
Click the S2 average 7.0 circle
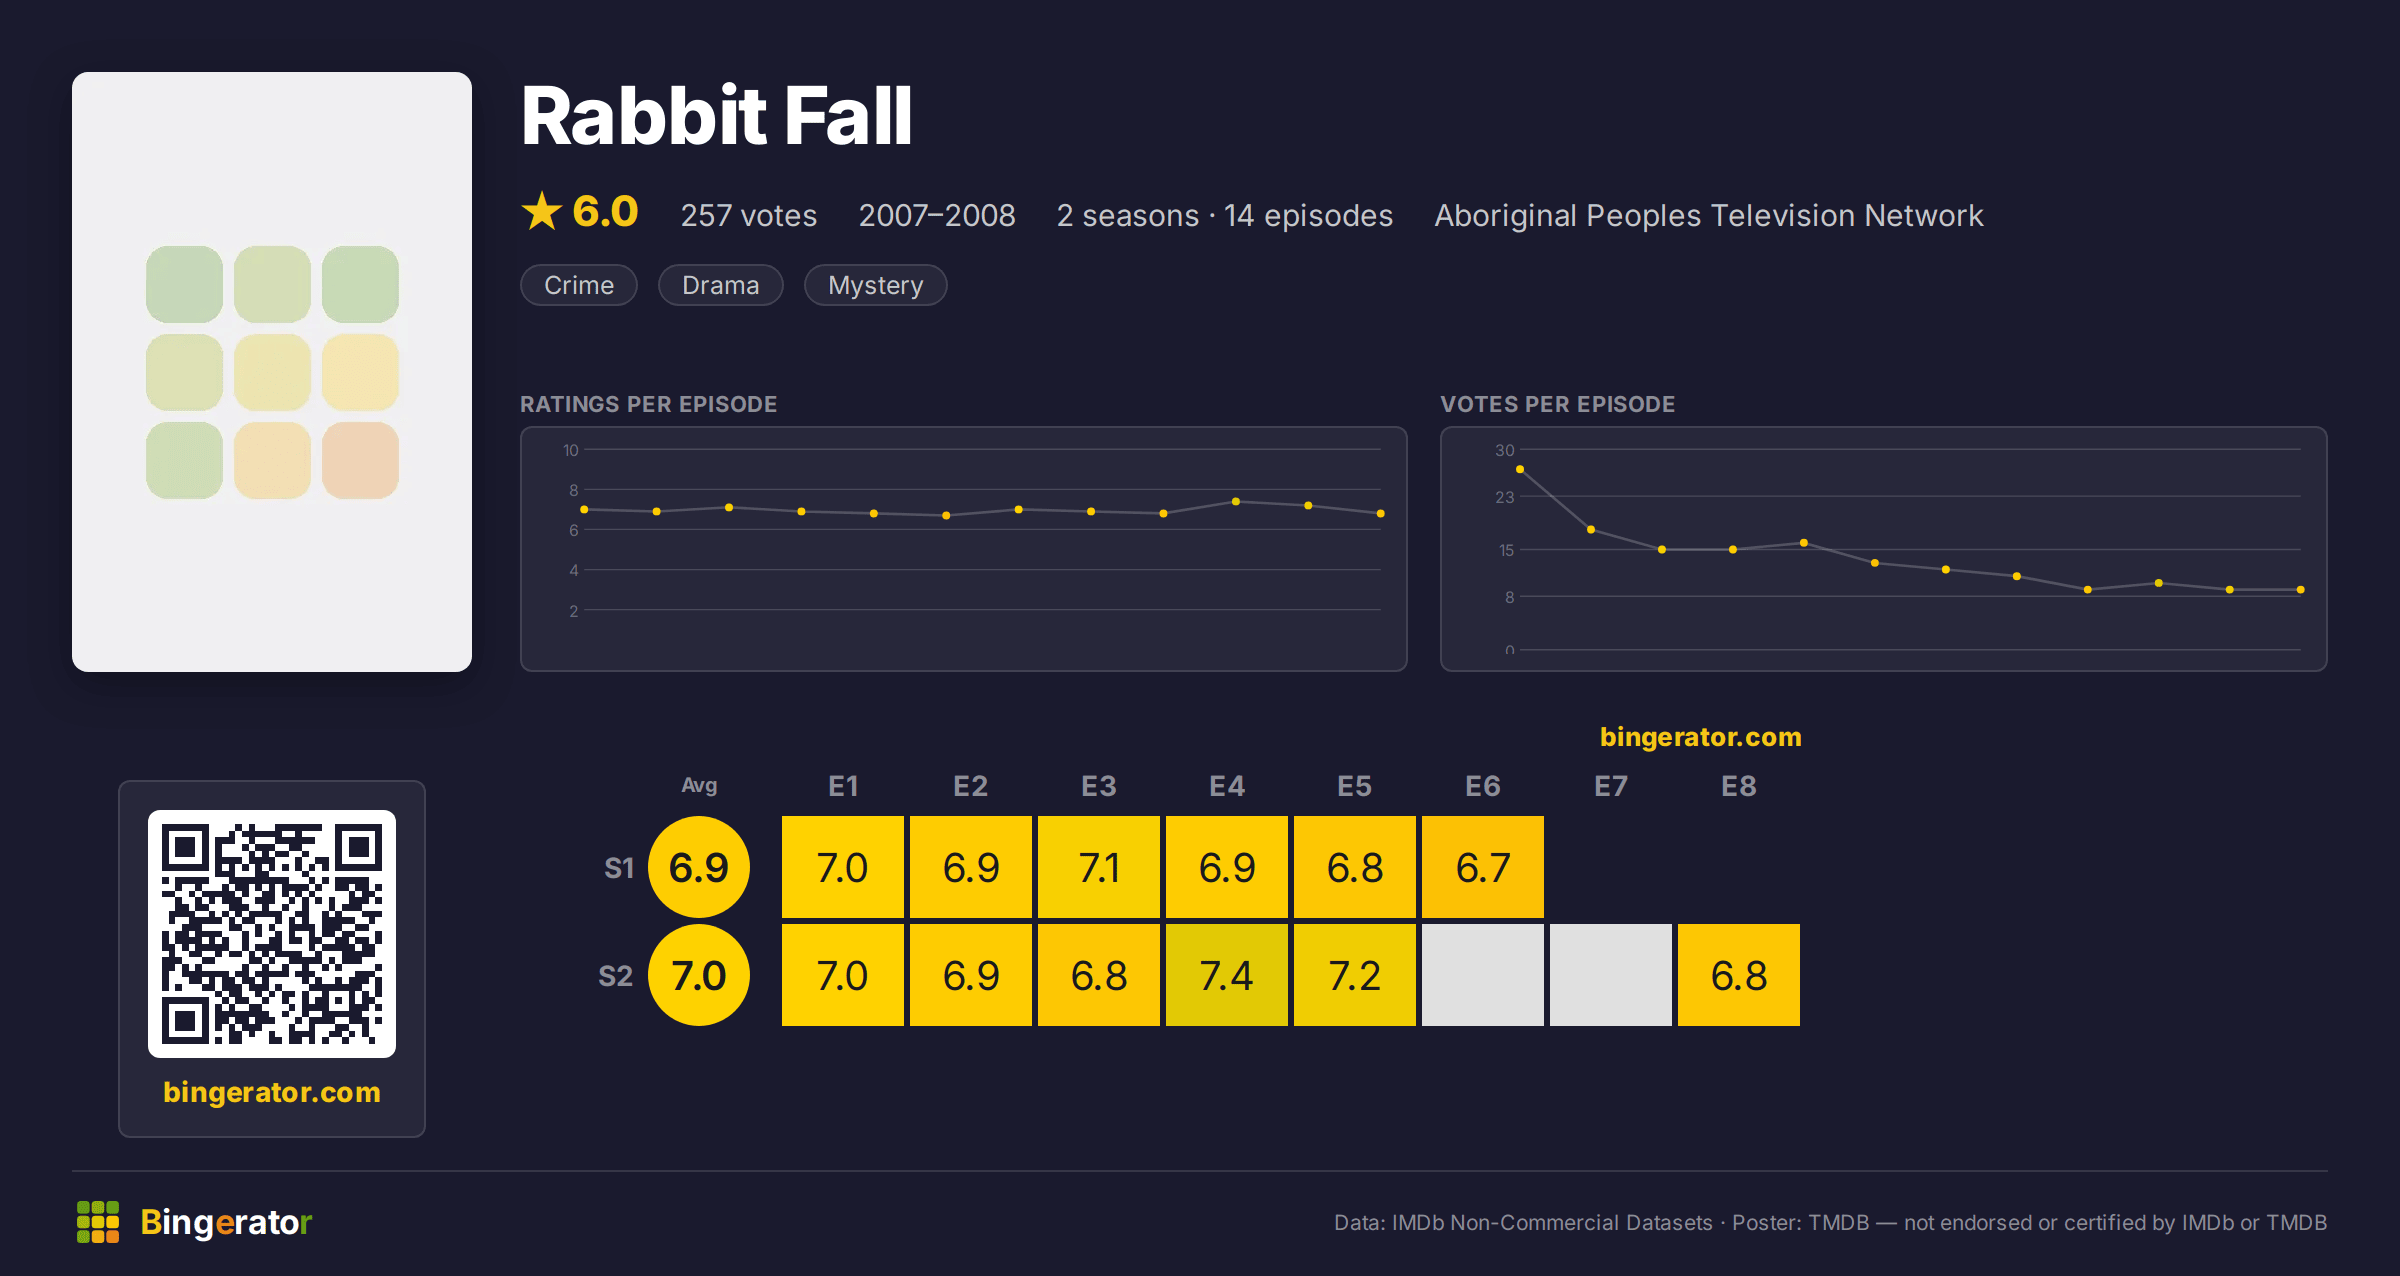[699, 975]
